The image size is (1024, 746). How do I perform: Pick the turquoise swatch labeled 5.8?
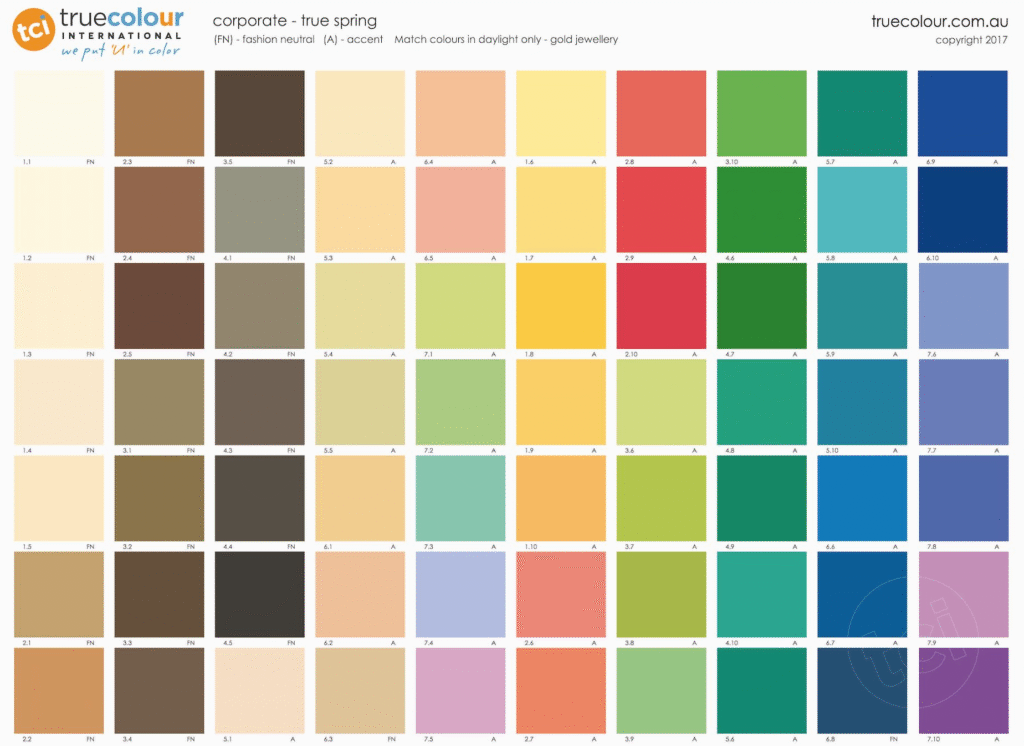[862, 209]
